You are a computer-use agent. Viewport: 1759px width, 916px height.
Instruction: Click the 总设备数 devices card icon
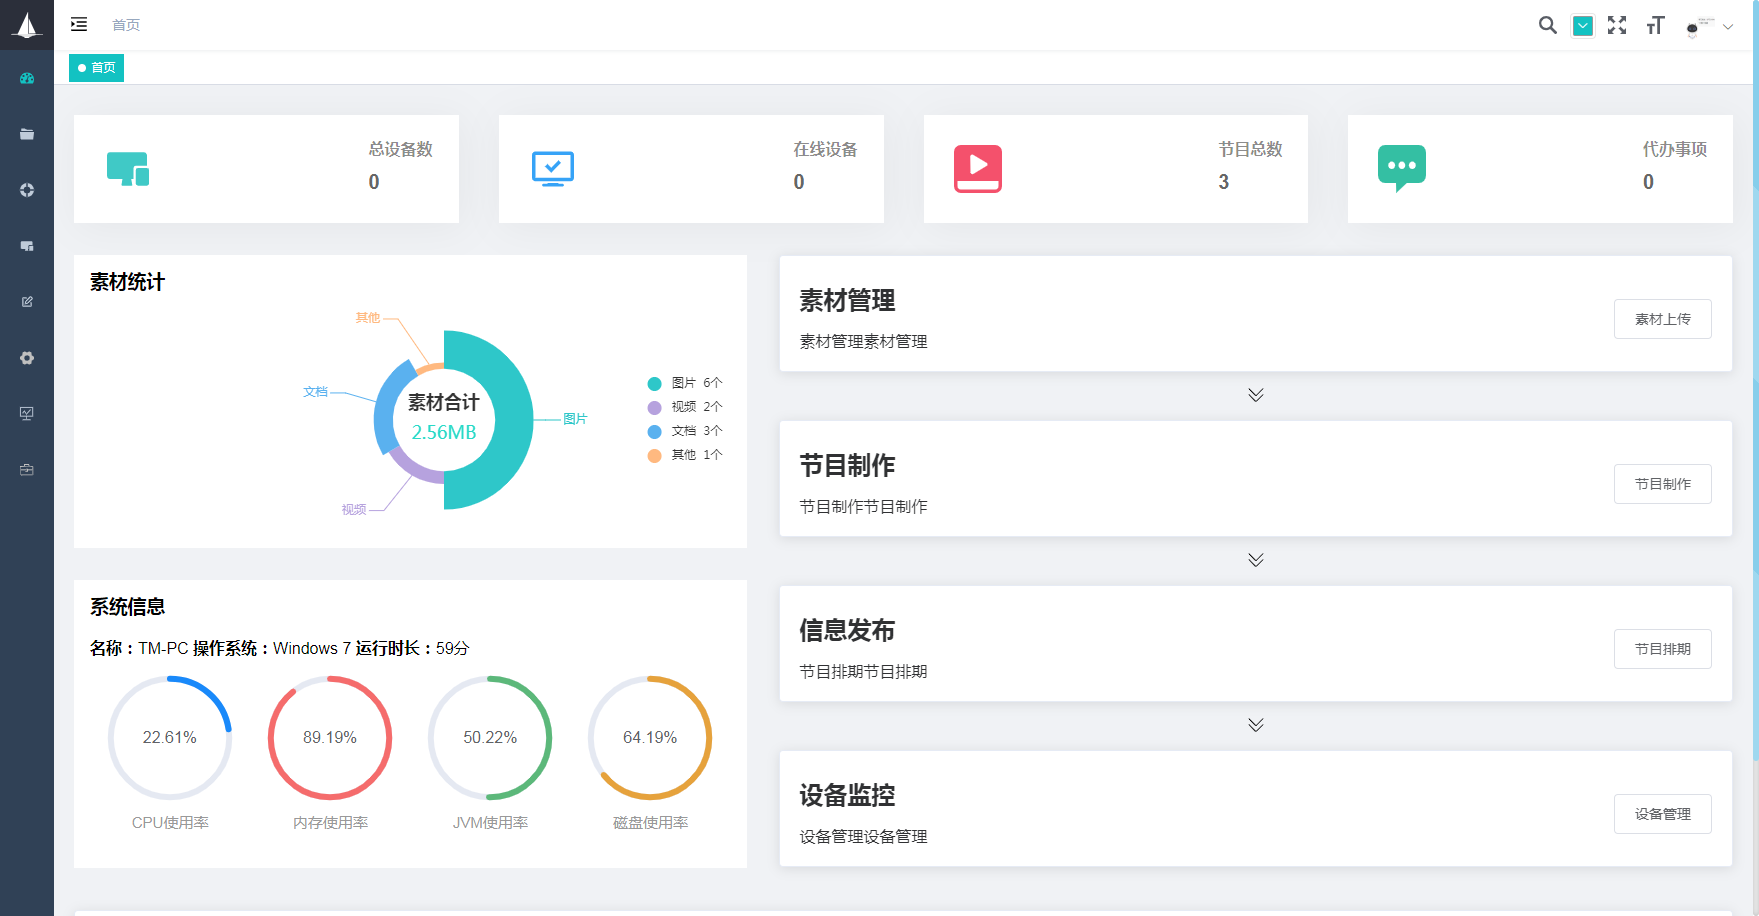click(128, 169)
